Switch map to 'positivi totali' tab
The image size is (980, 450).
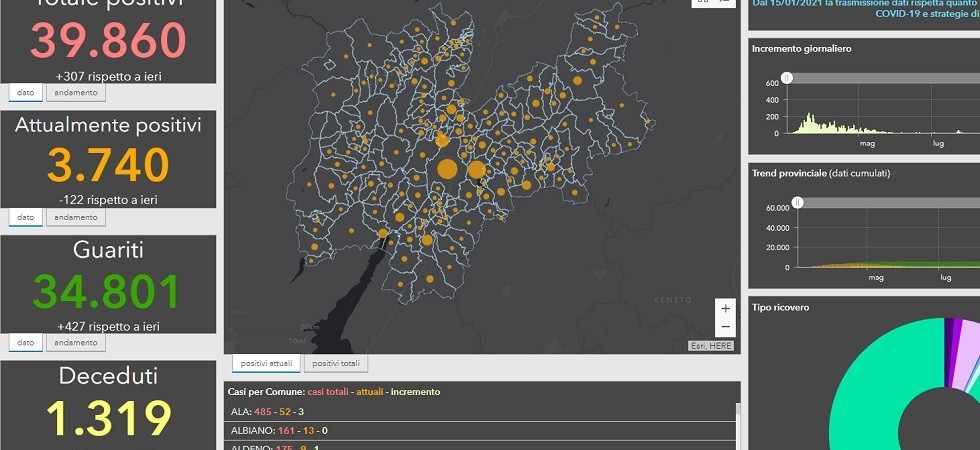[336, 363]
